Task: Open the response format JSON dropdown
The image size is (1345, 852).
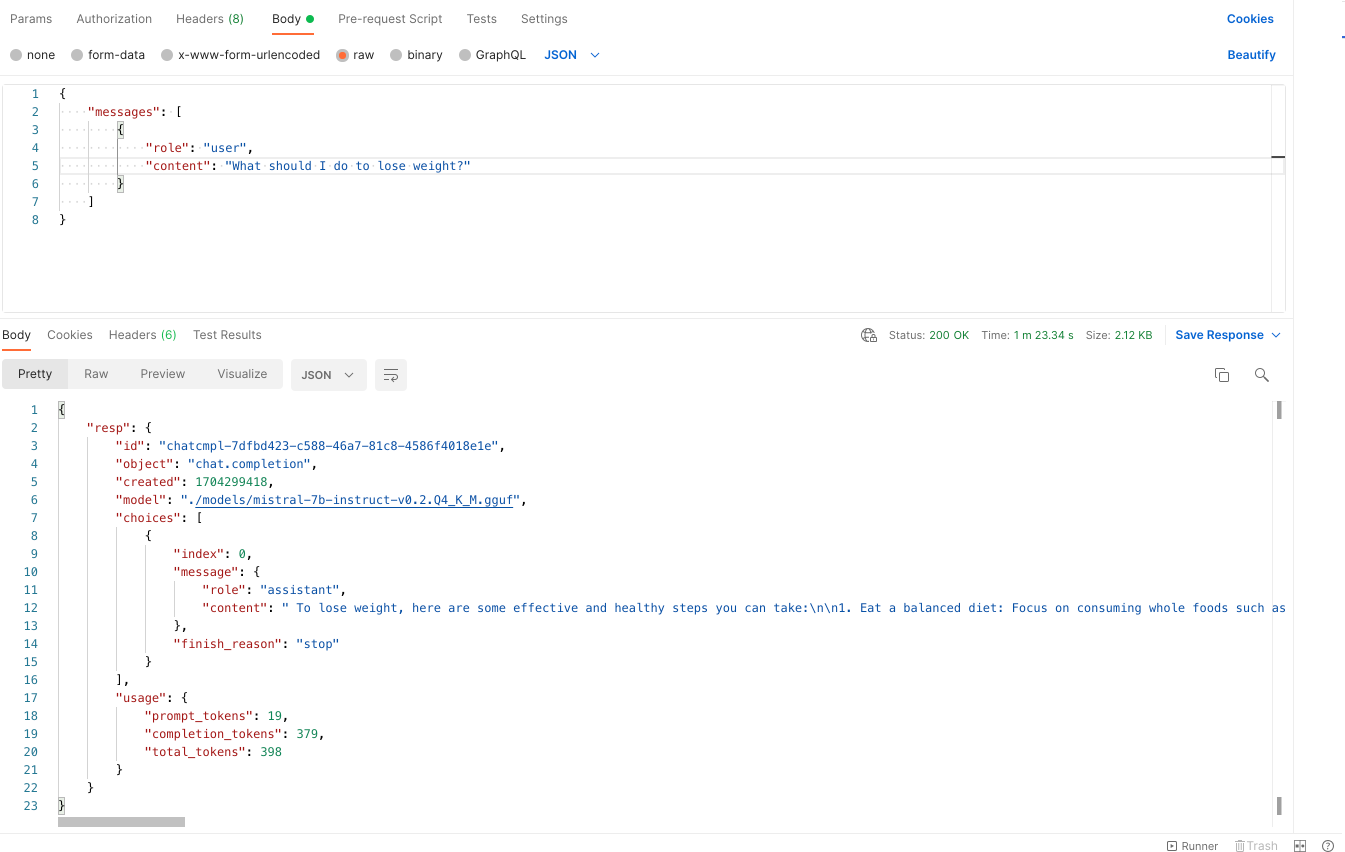Action: tap(328, 375)
